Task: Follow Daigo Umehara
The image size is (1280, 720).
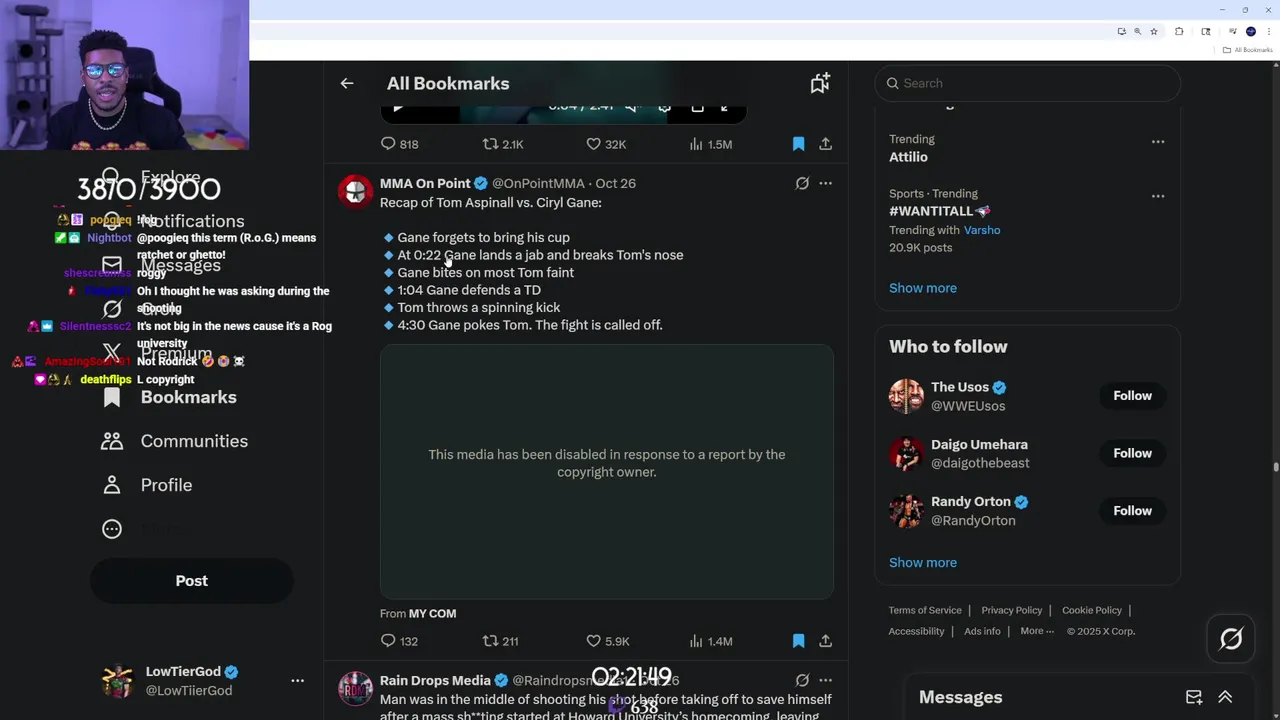Action: (1132, 453)
